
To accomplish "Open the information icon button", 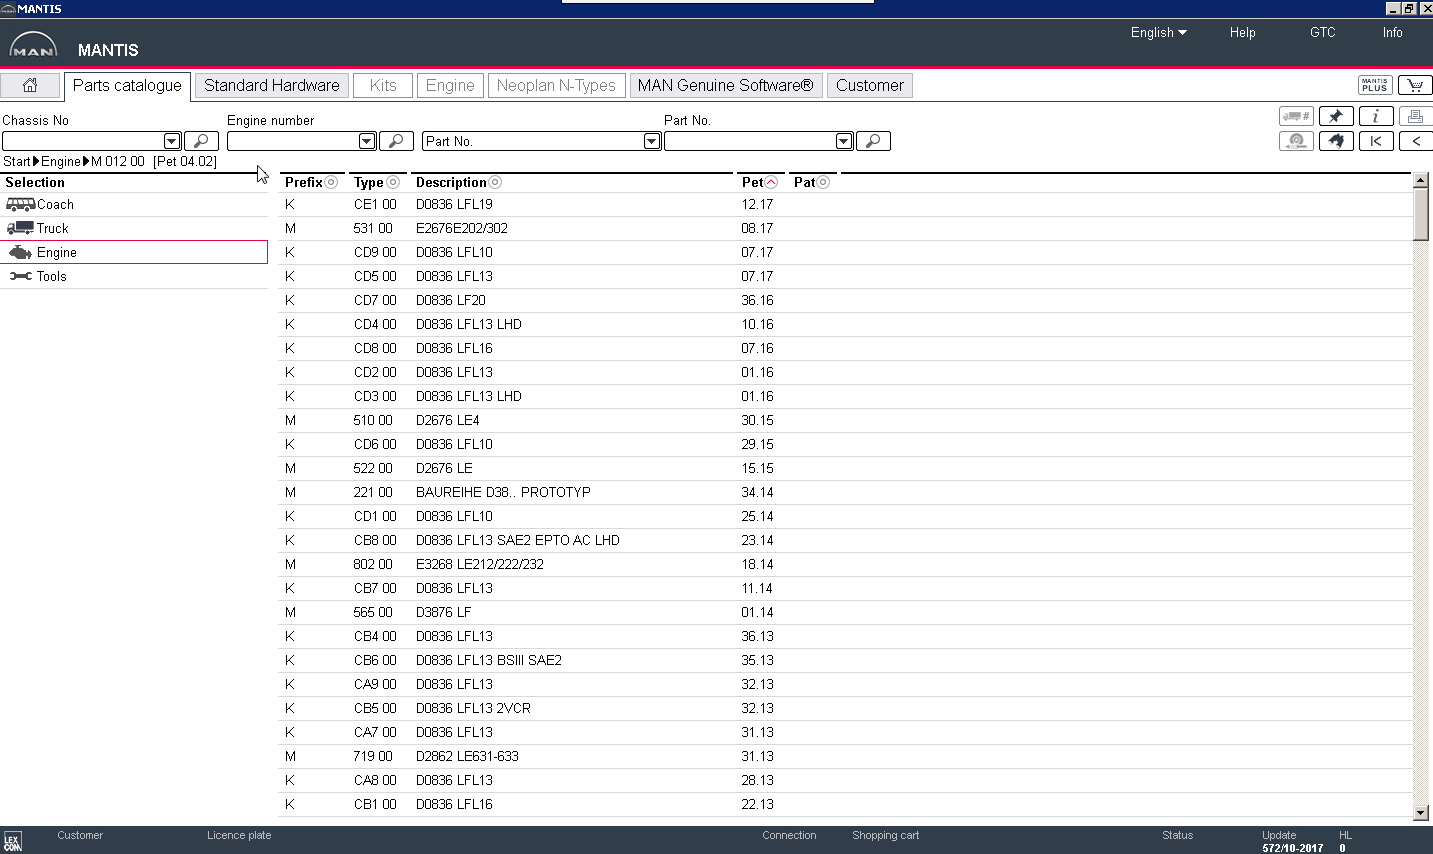I will click(1376, 116).
